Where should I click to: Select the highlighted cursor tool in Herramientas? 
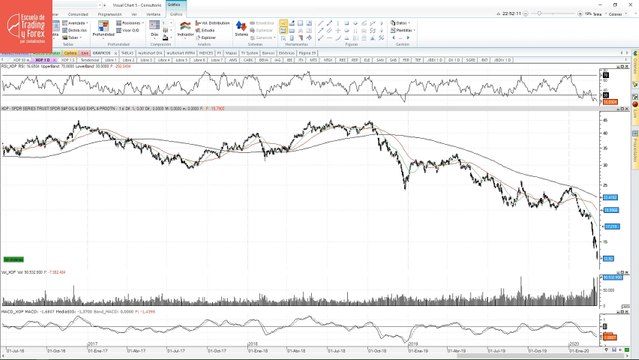(x=283, y=23)
